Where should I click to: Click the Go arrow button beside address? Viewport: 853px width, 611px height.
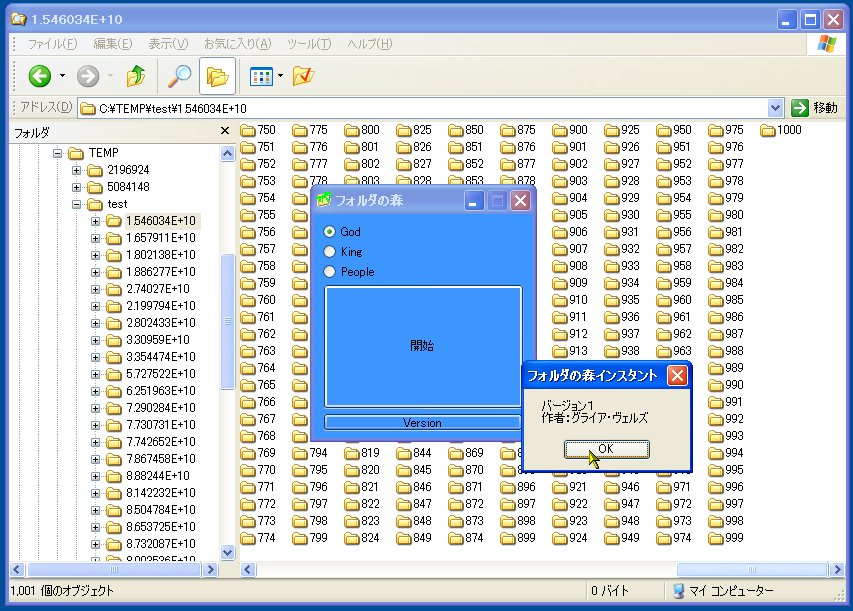800,108
